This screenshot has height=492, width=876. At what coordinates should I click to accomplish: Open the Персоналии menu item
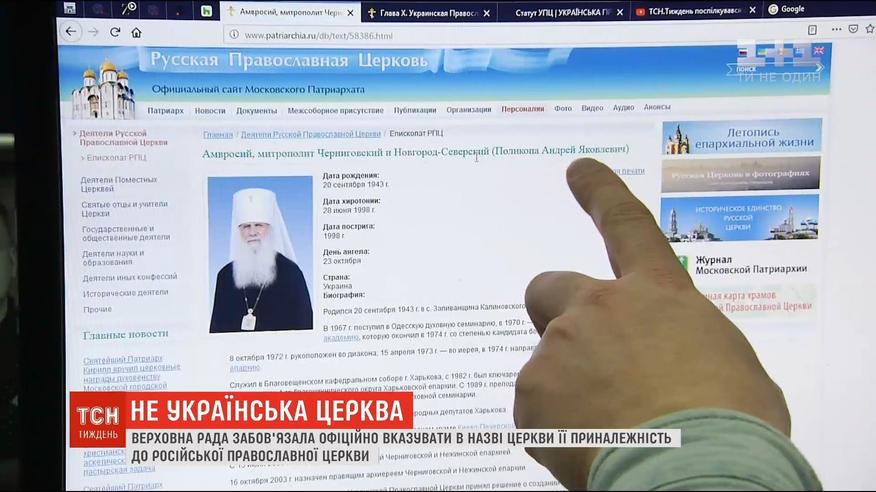click(522, 109)
